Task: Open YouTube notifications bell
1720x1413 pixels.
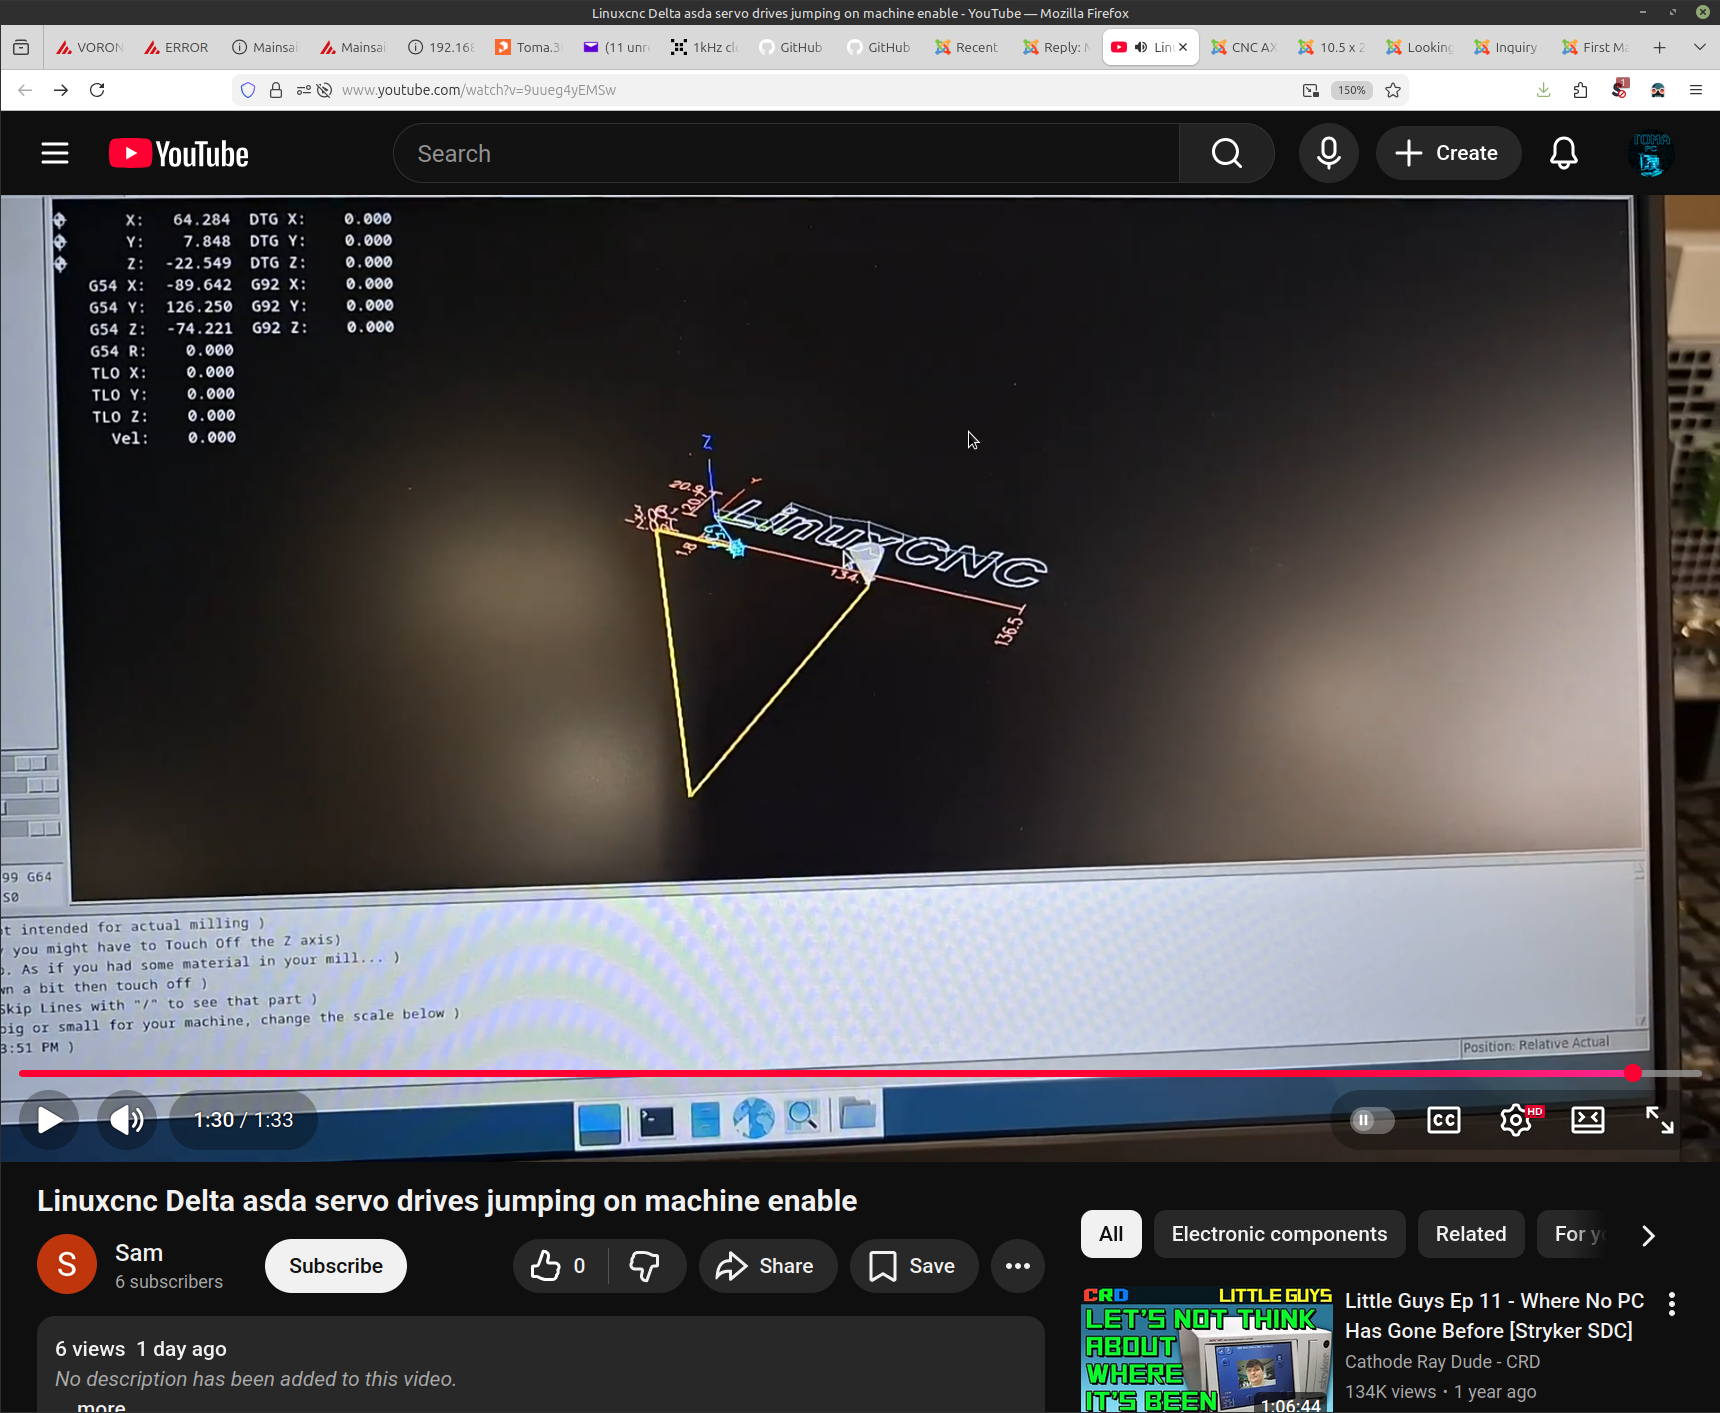Action: [x=1563, y=153]
